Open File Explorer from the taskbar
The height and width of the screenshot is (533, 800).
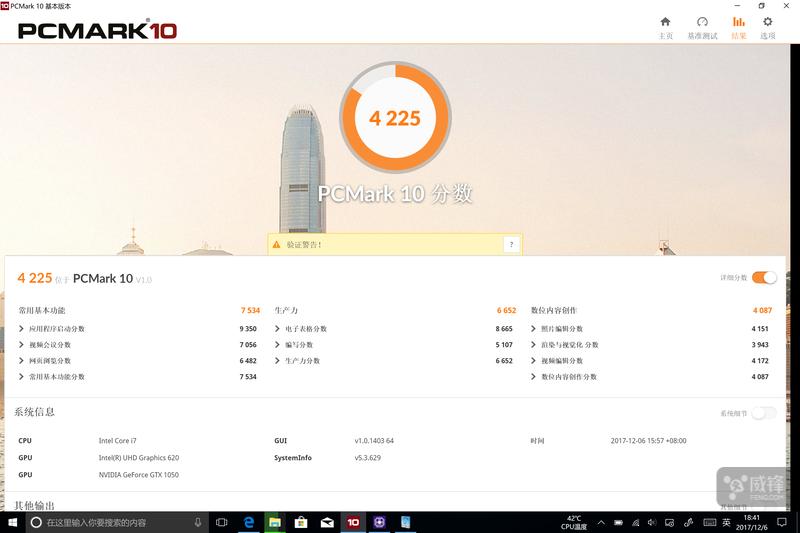(274, 522)
